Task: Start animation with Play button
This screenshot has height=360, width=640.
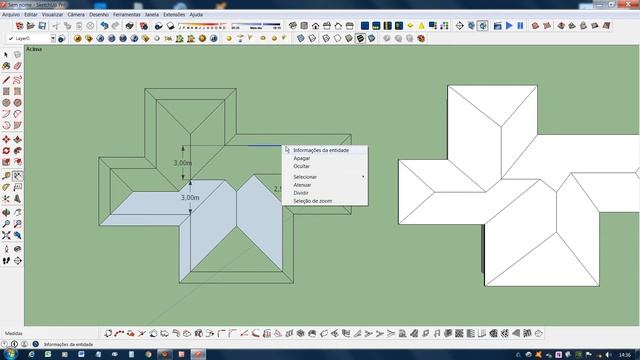Action: 509,26
